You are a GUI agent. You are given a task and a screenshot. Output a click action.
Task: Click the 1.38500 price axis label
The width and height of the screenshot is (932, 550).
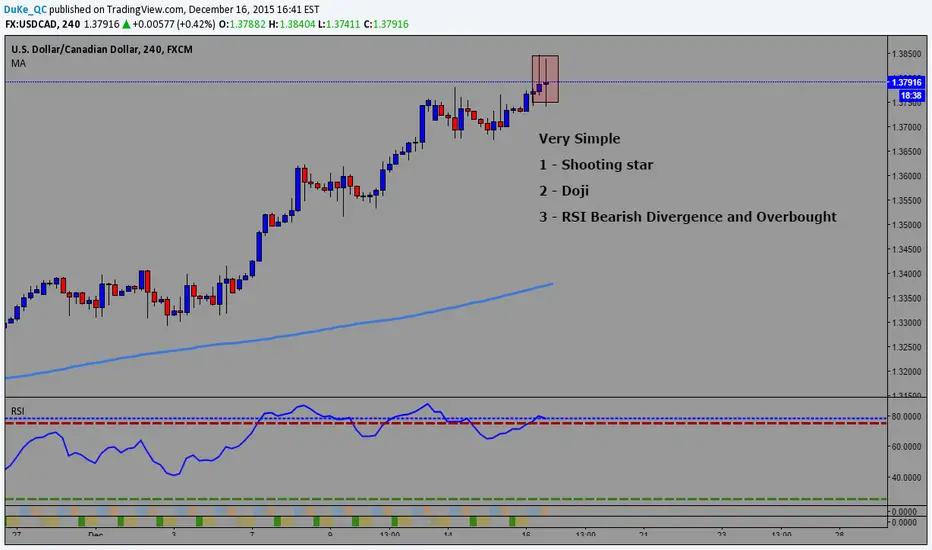tap(906, 54)
